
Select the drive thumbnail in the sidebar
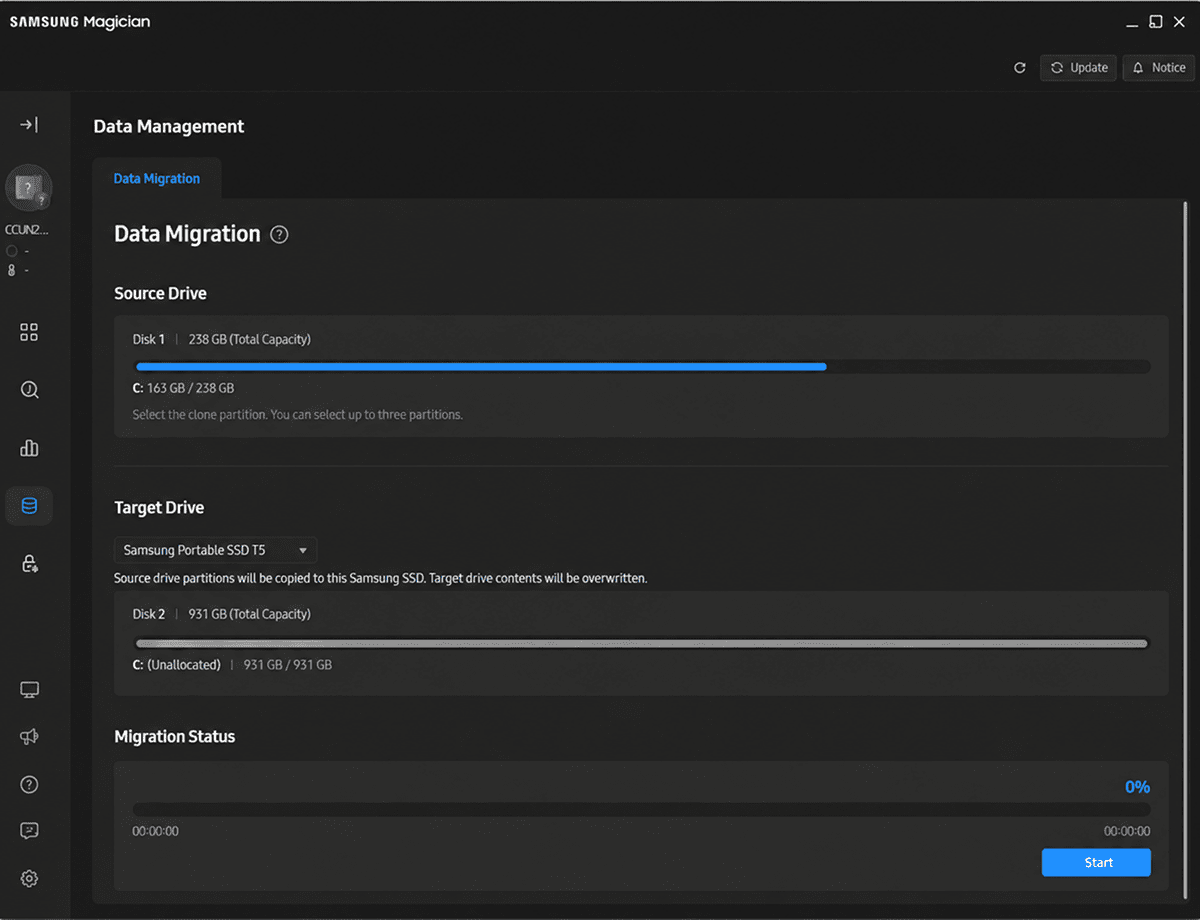pyautogui.click(x=29, y=188)
